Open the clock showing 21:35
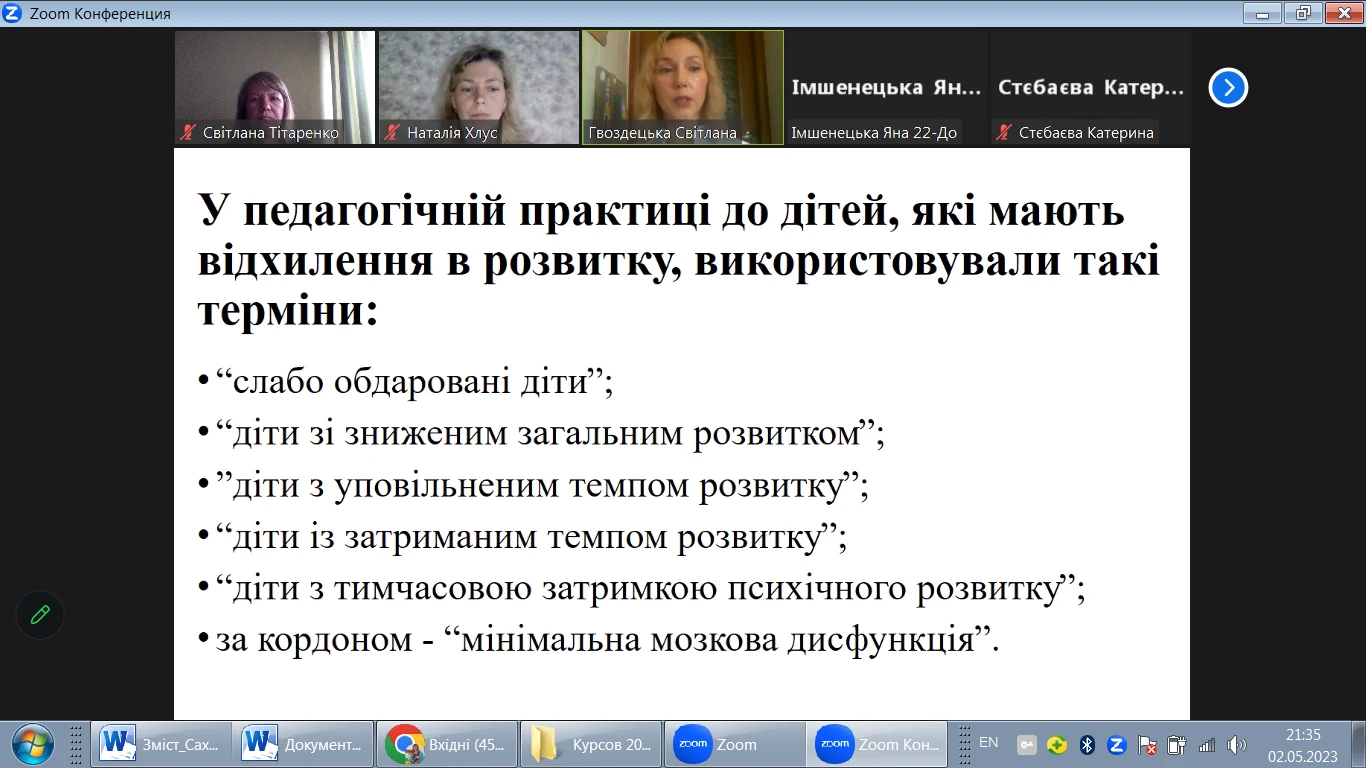Image resolution: width=1366 pixels, height=768 pixels. click(x=1303, y=745)
